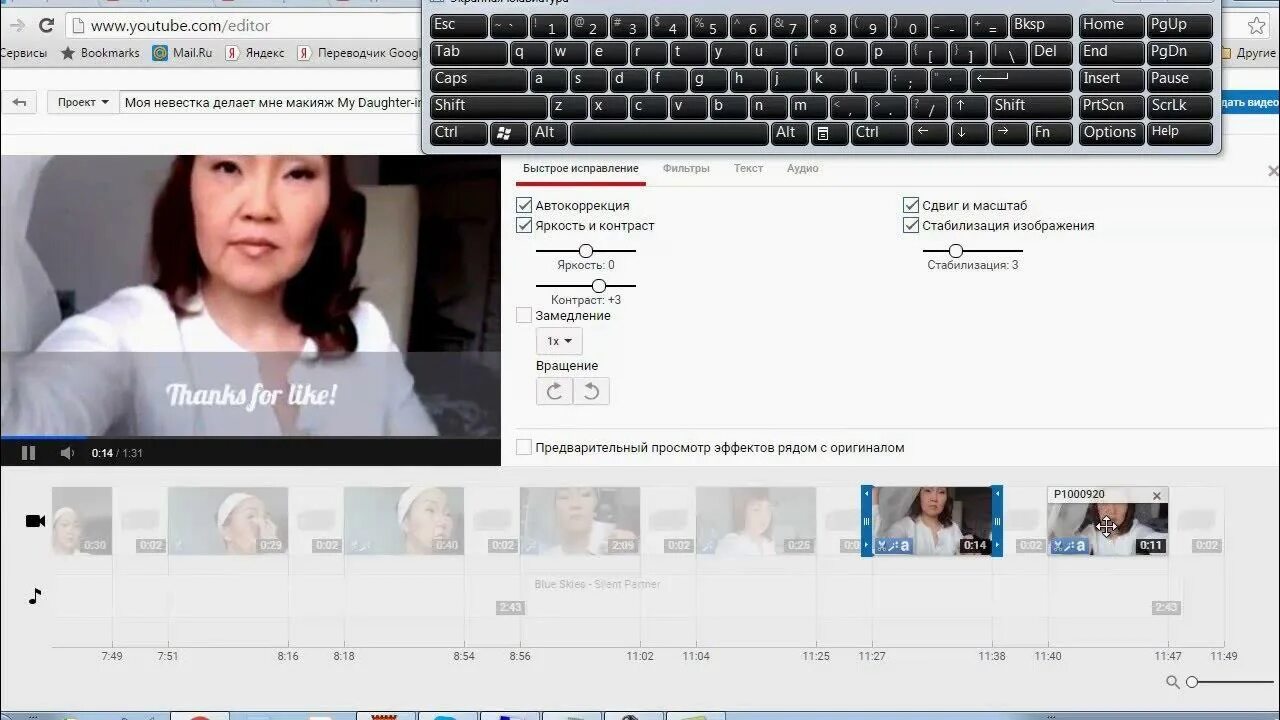The height and width of the screenshot is (720, 1280).
Task: Open the 1x slow-motion speed dropdown
Action: 559,341
